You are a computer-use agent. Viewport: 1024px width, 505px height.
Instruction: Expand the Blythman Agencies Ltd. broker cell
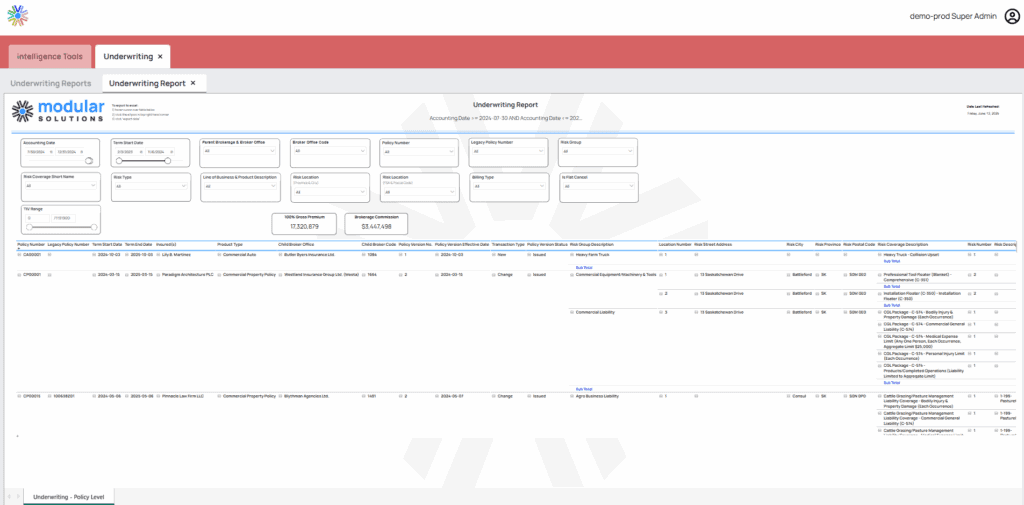pyautogui.click(x=281, y=396)
